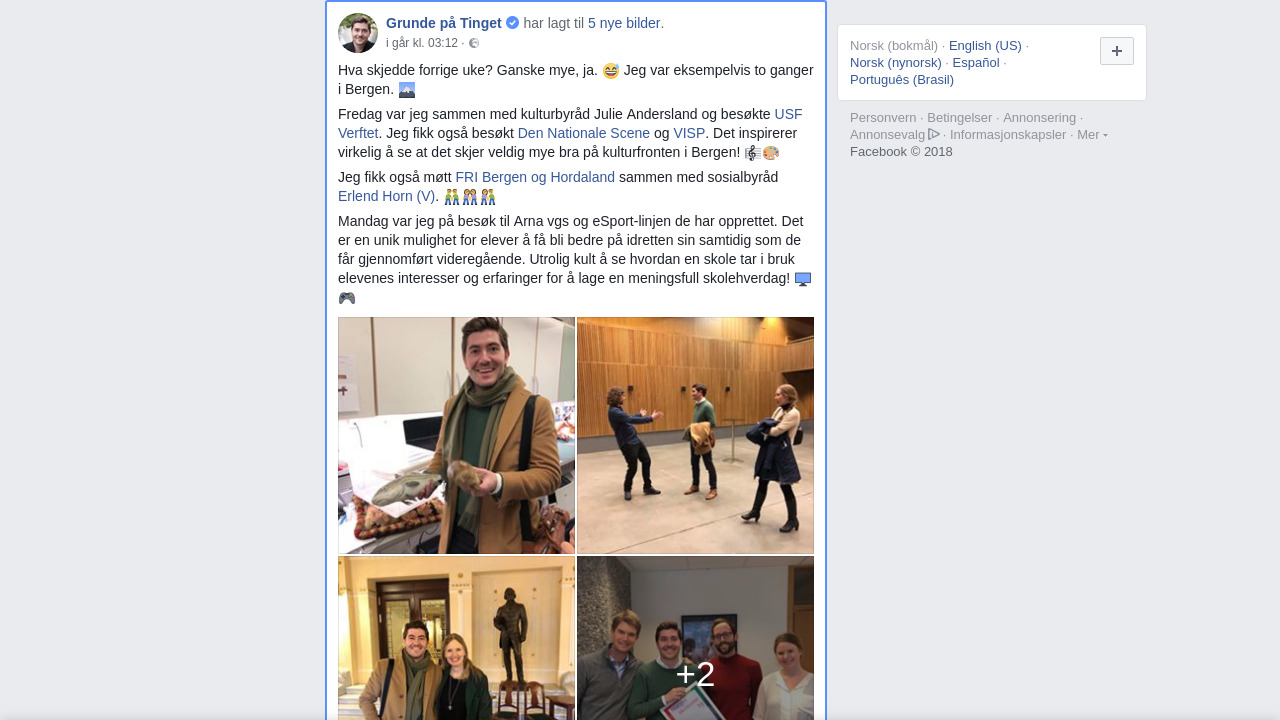
Task: Click the plus button to add language
Action: pos(1117,51)
